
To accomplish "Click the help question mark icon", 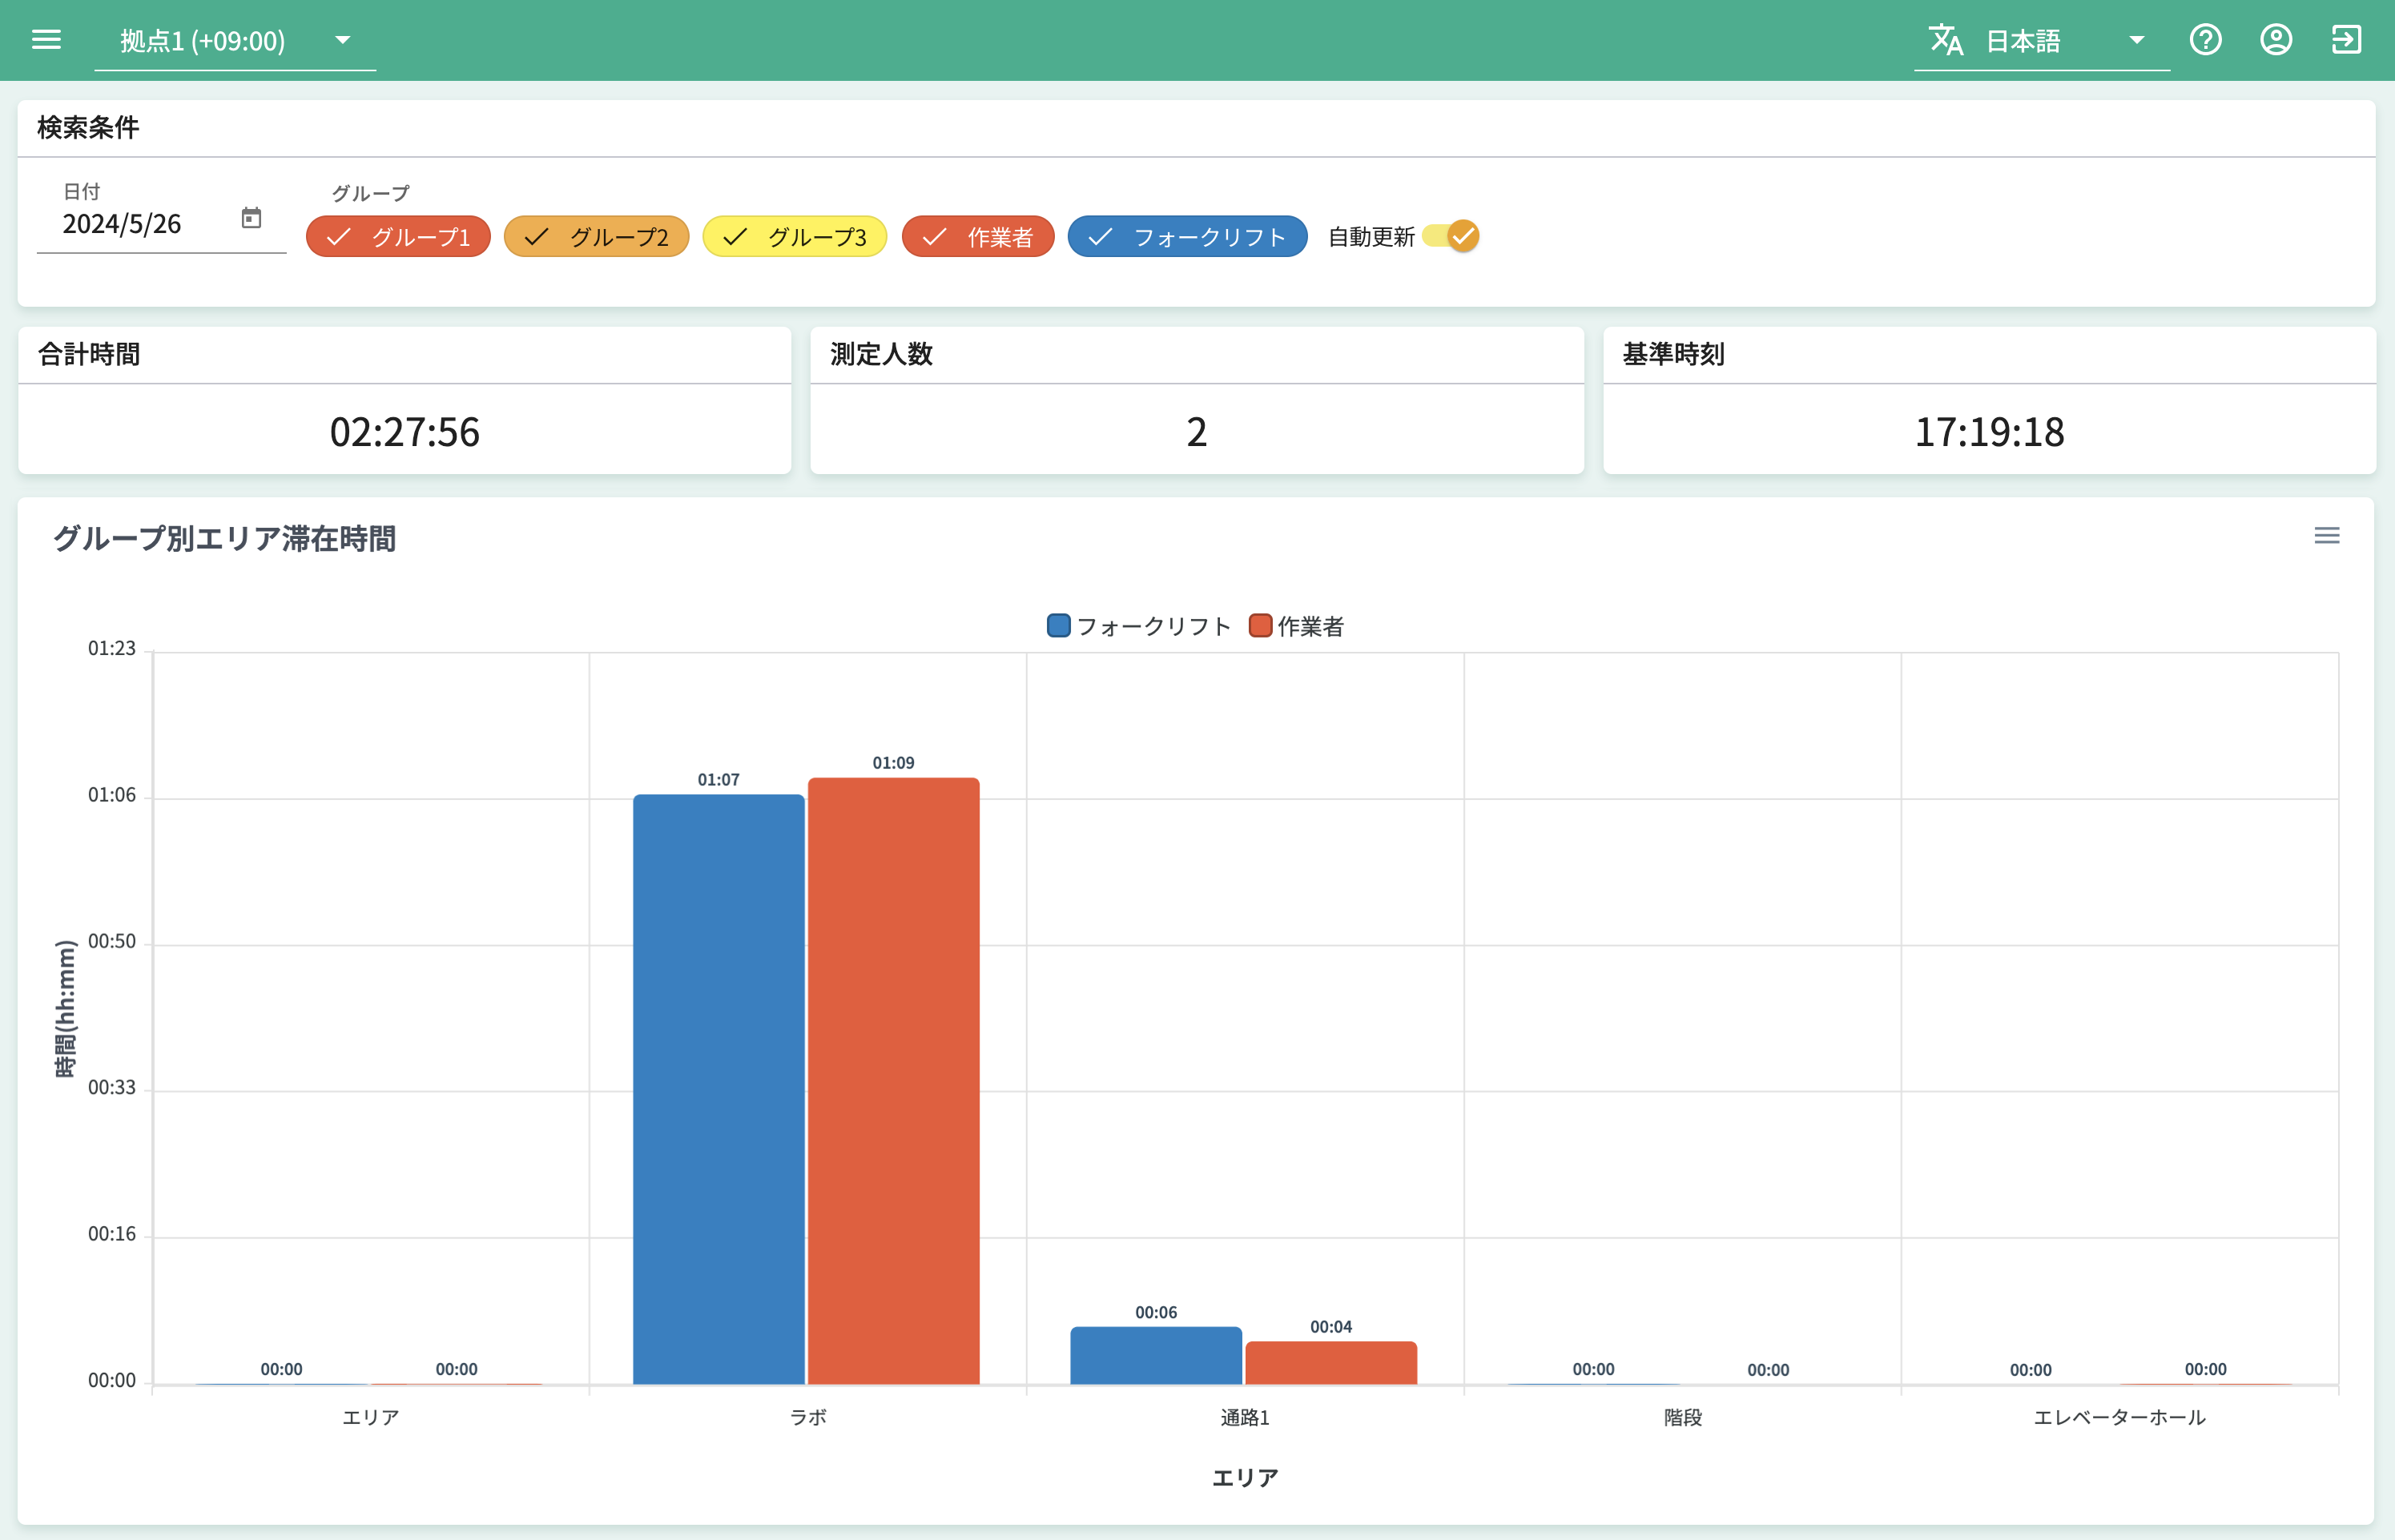I will pos(2205,40).
